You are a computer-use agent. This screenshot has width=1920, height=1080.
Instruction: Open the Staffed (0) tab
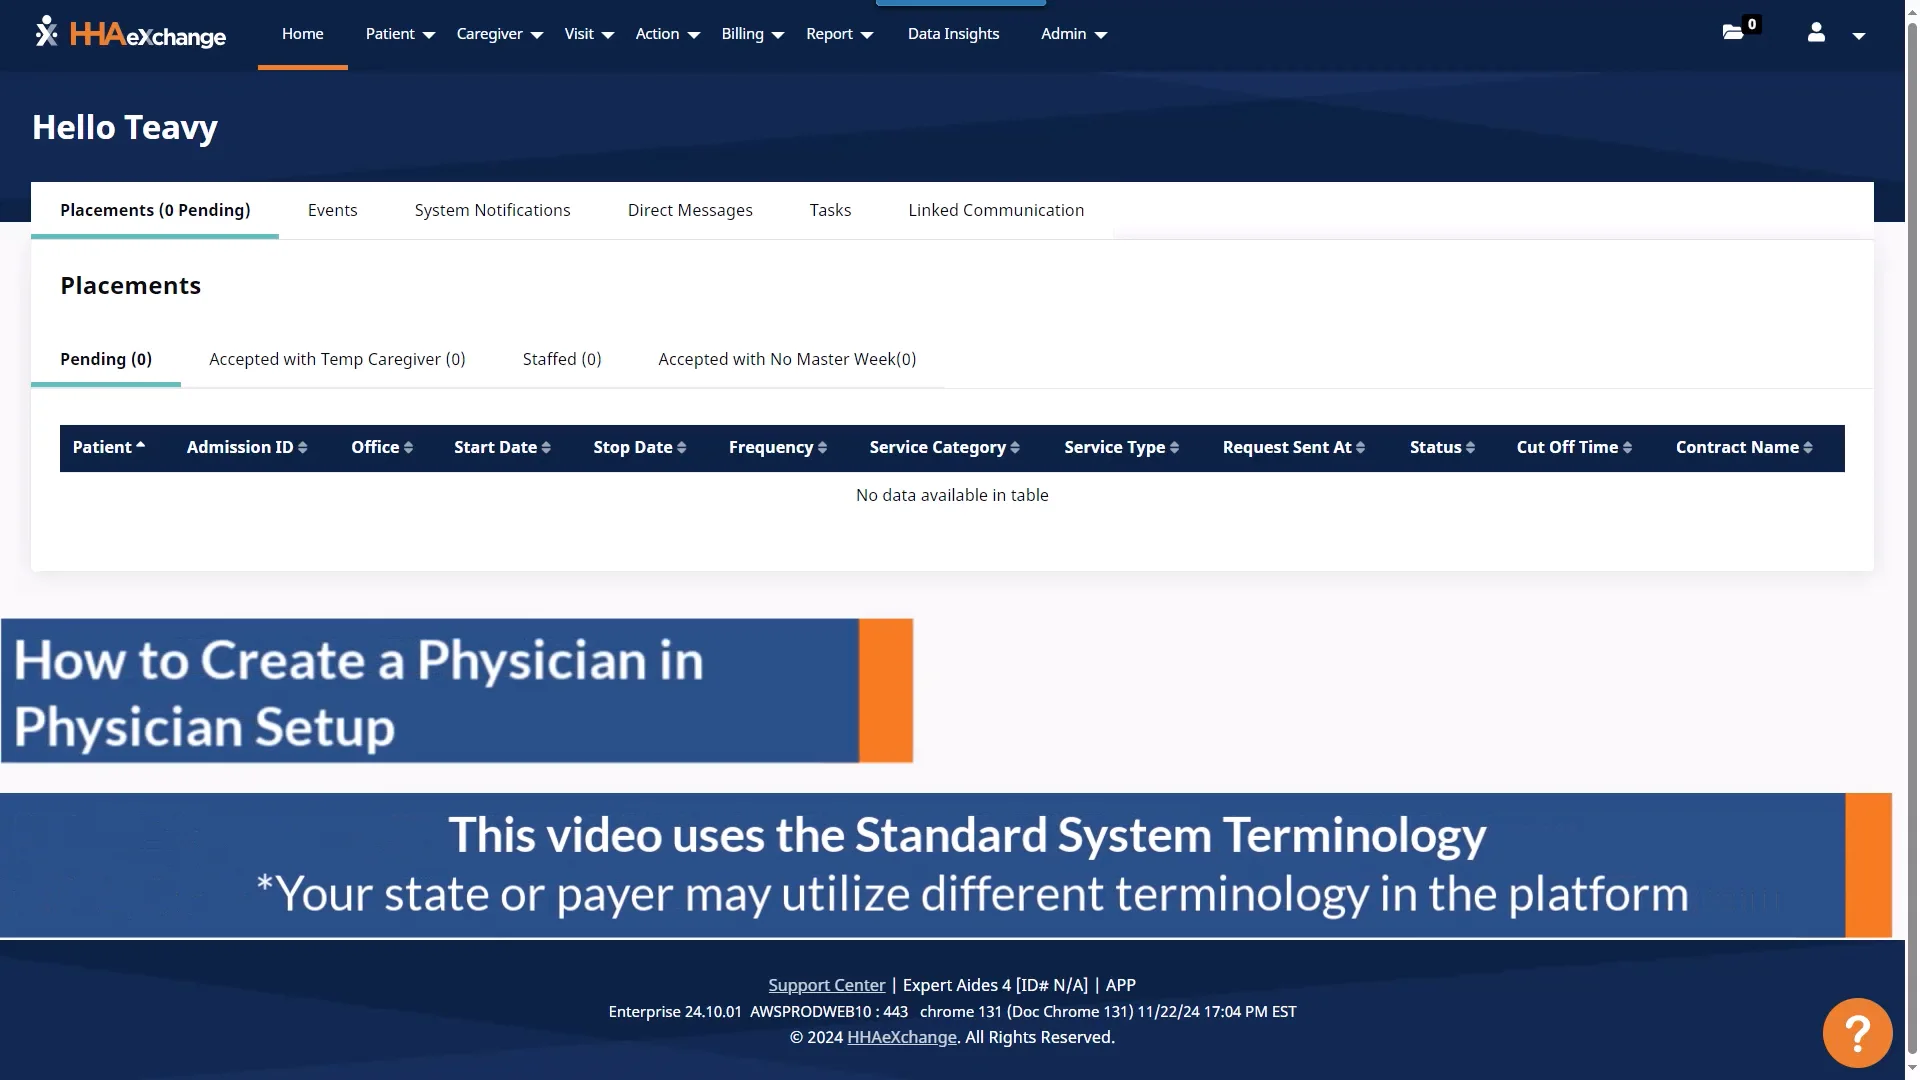[x=561, y=359]
